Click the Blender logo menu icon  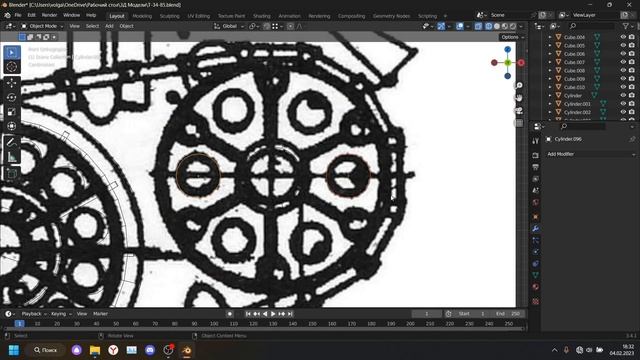pos(7,15)
